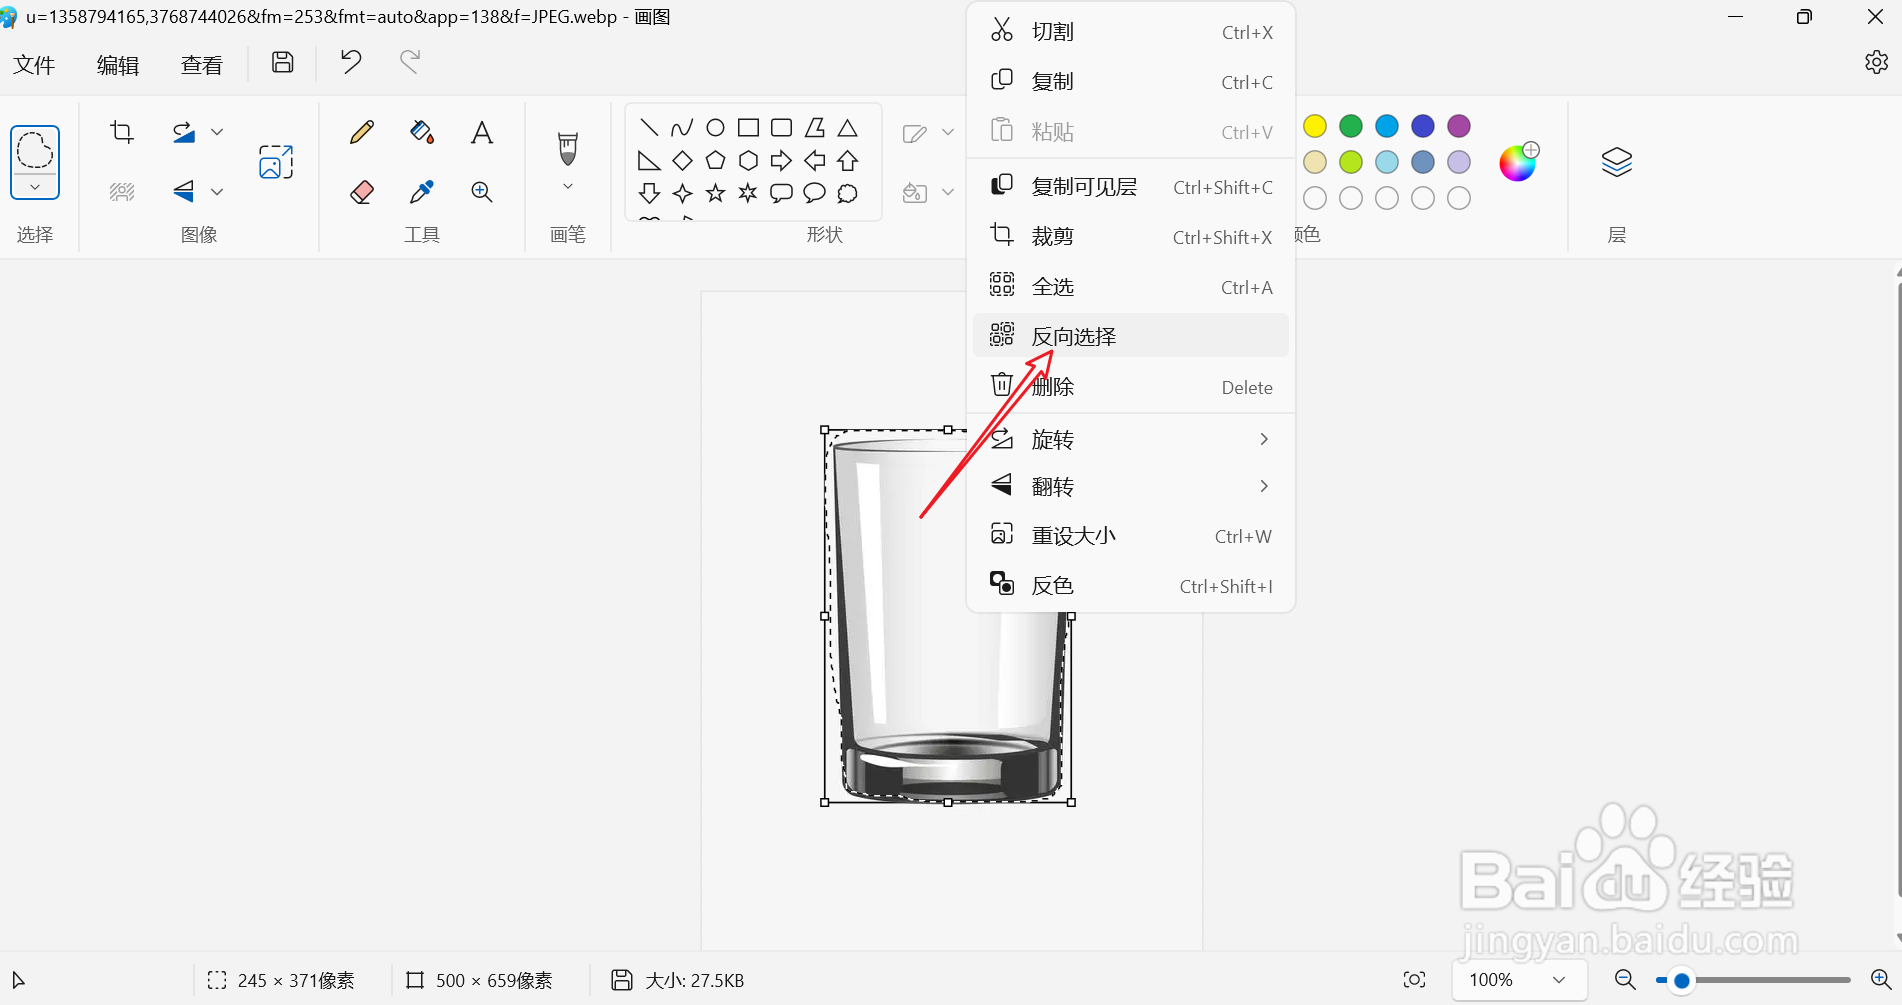Choose 删除 in the context menu

pyautogui.click(x=1130, y=387)
